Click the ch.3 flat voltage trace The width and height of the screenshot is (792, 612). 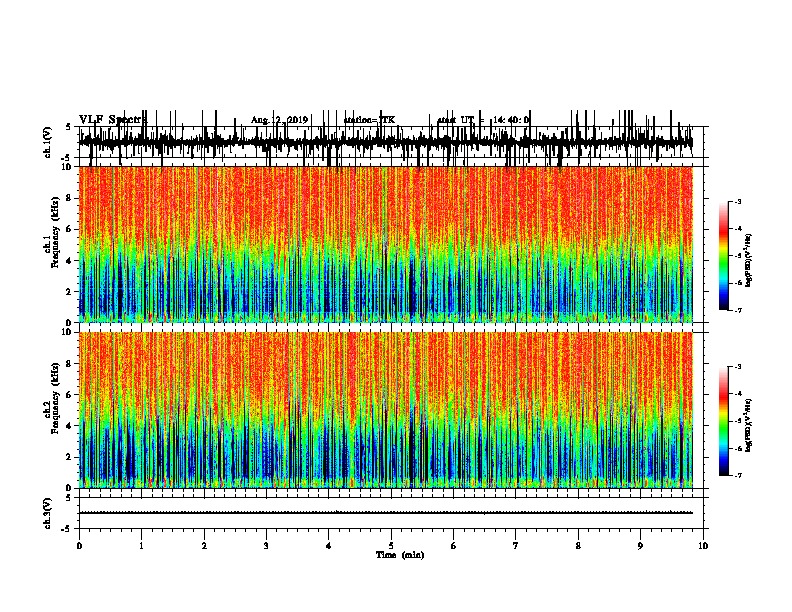386,513
